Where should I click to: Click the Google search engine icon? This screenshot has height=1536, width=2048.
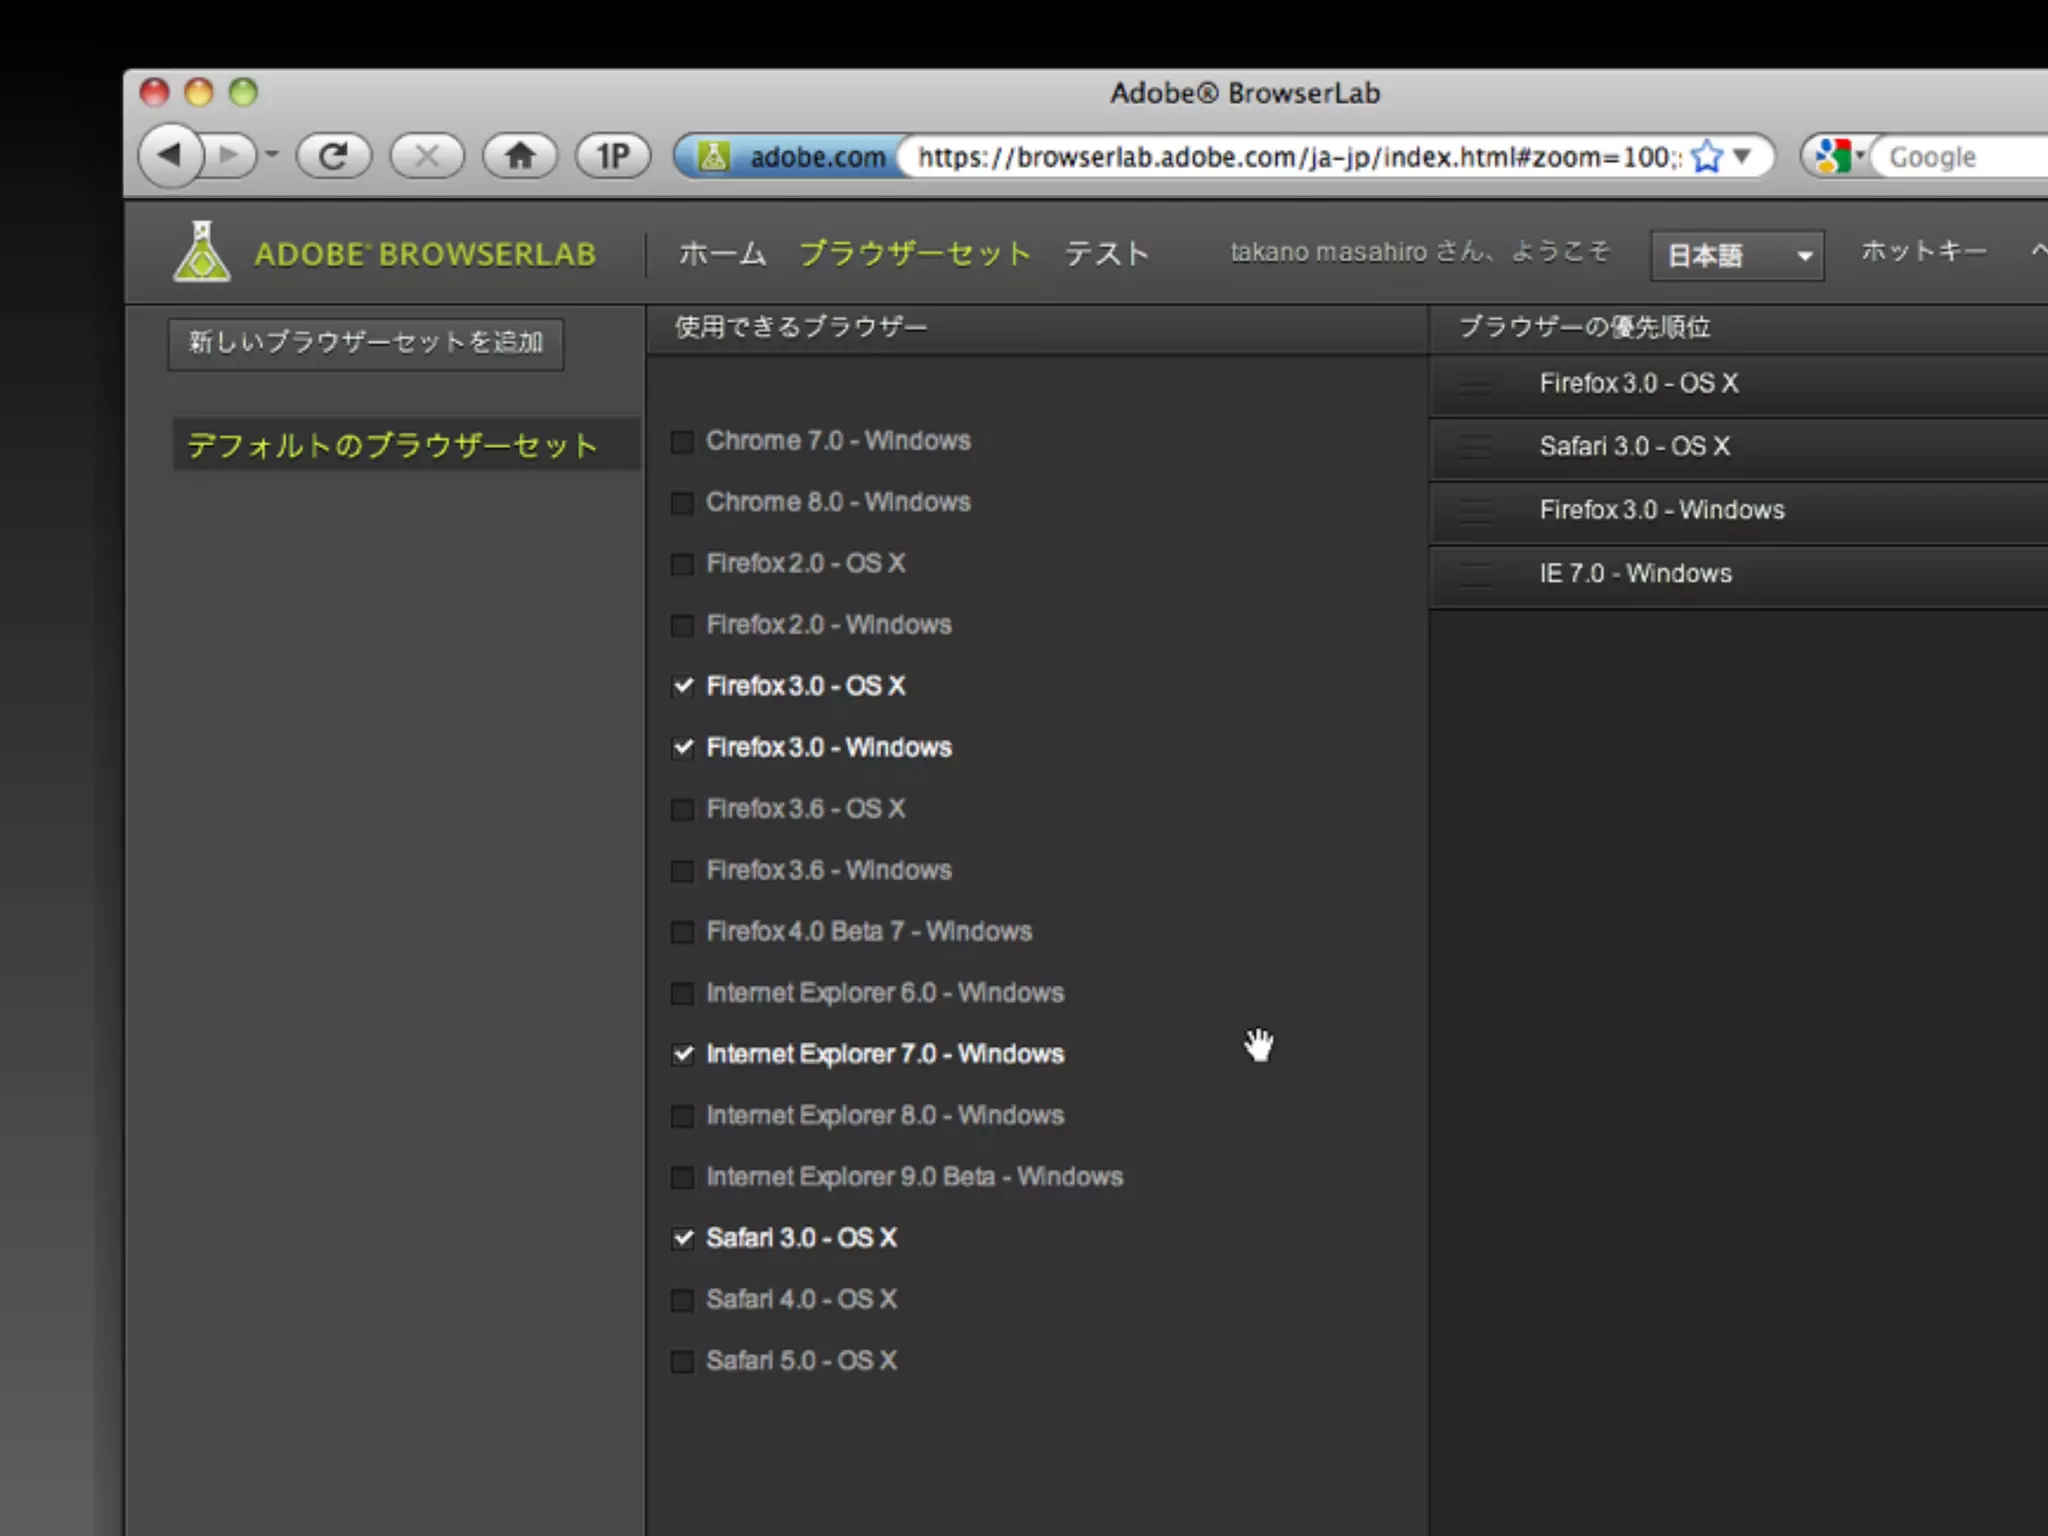[x=1833, y=157]
